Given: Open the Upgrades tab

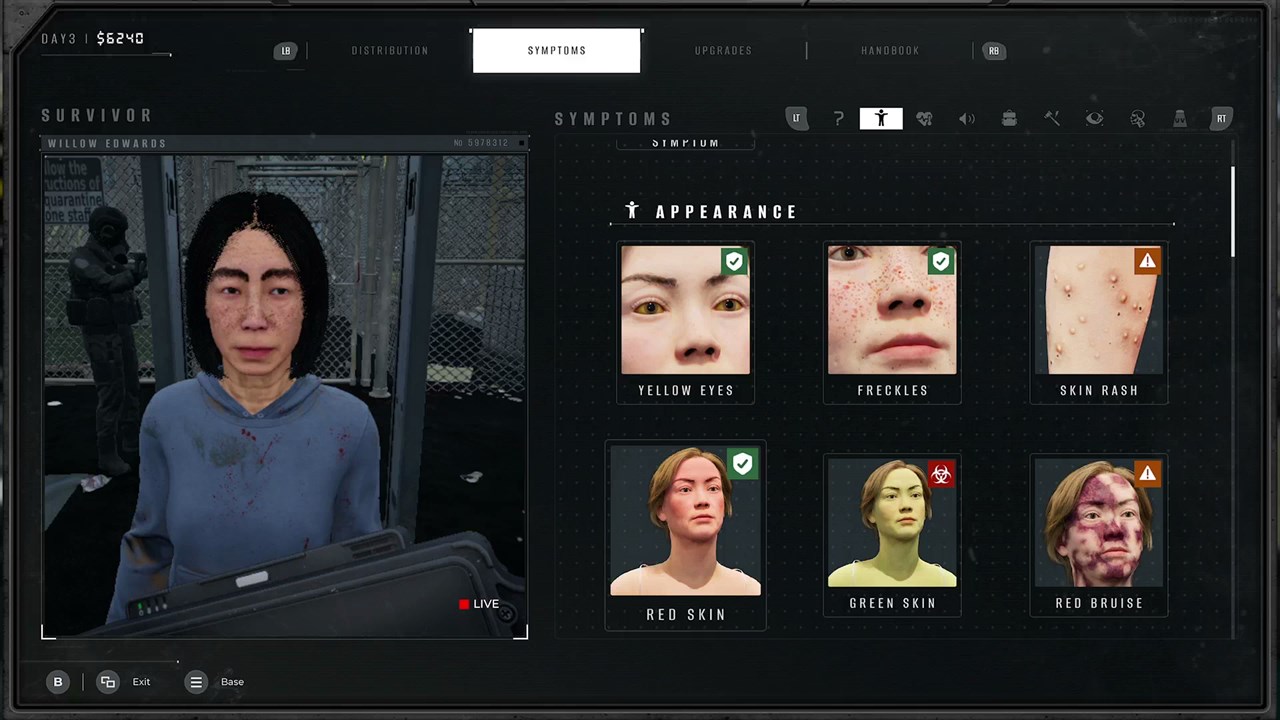Looking at the screenshot, I should (724, 51).
